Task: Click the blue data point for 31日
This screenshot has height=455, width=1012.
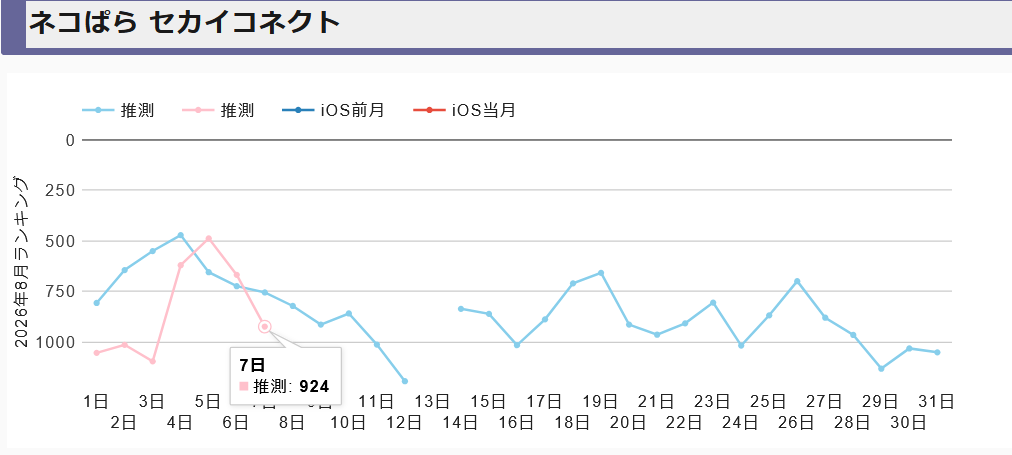Action: pos(937,352)
